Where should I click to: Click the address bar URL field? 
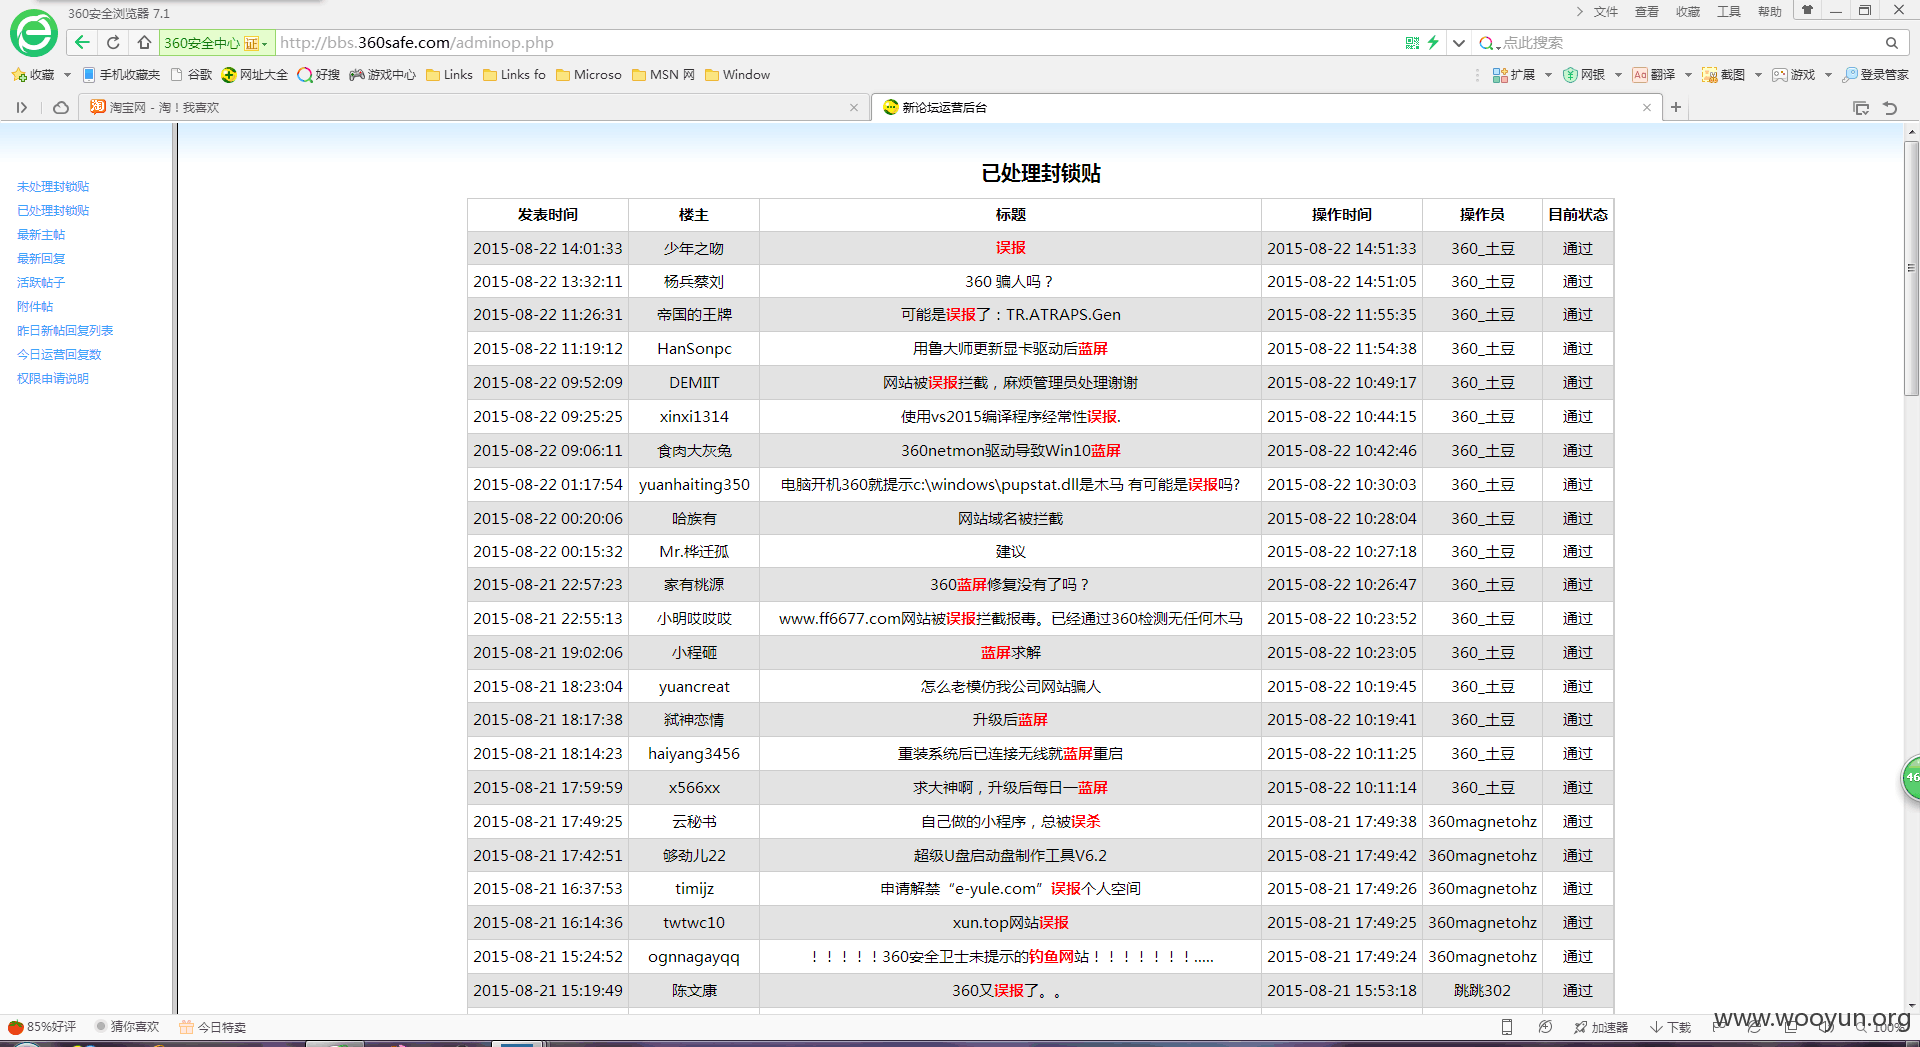pyautogui.click(x=835, y=43)
